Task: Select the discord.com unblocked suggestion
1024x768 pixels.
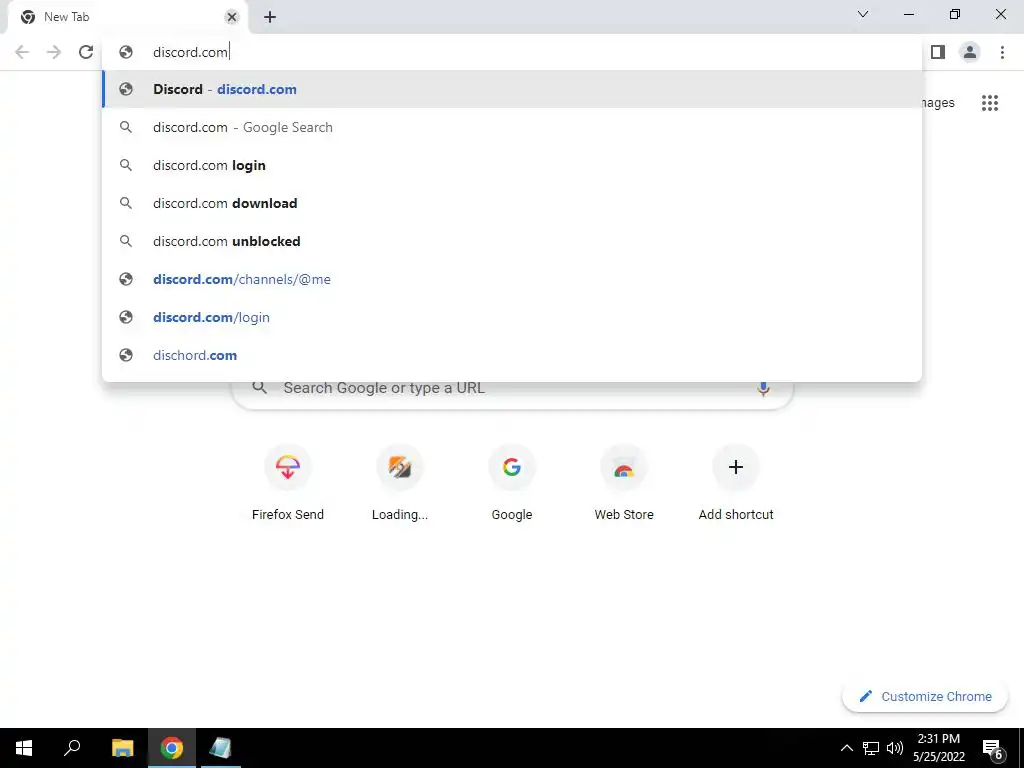Action: coord(512,241)
